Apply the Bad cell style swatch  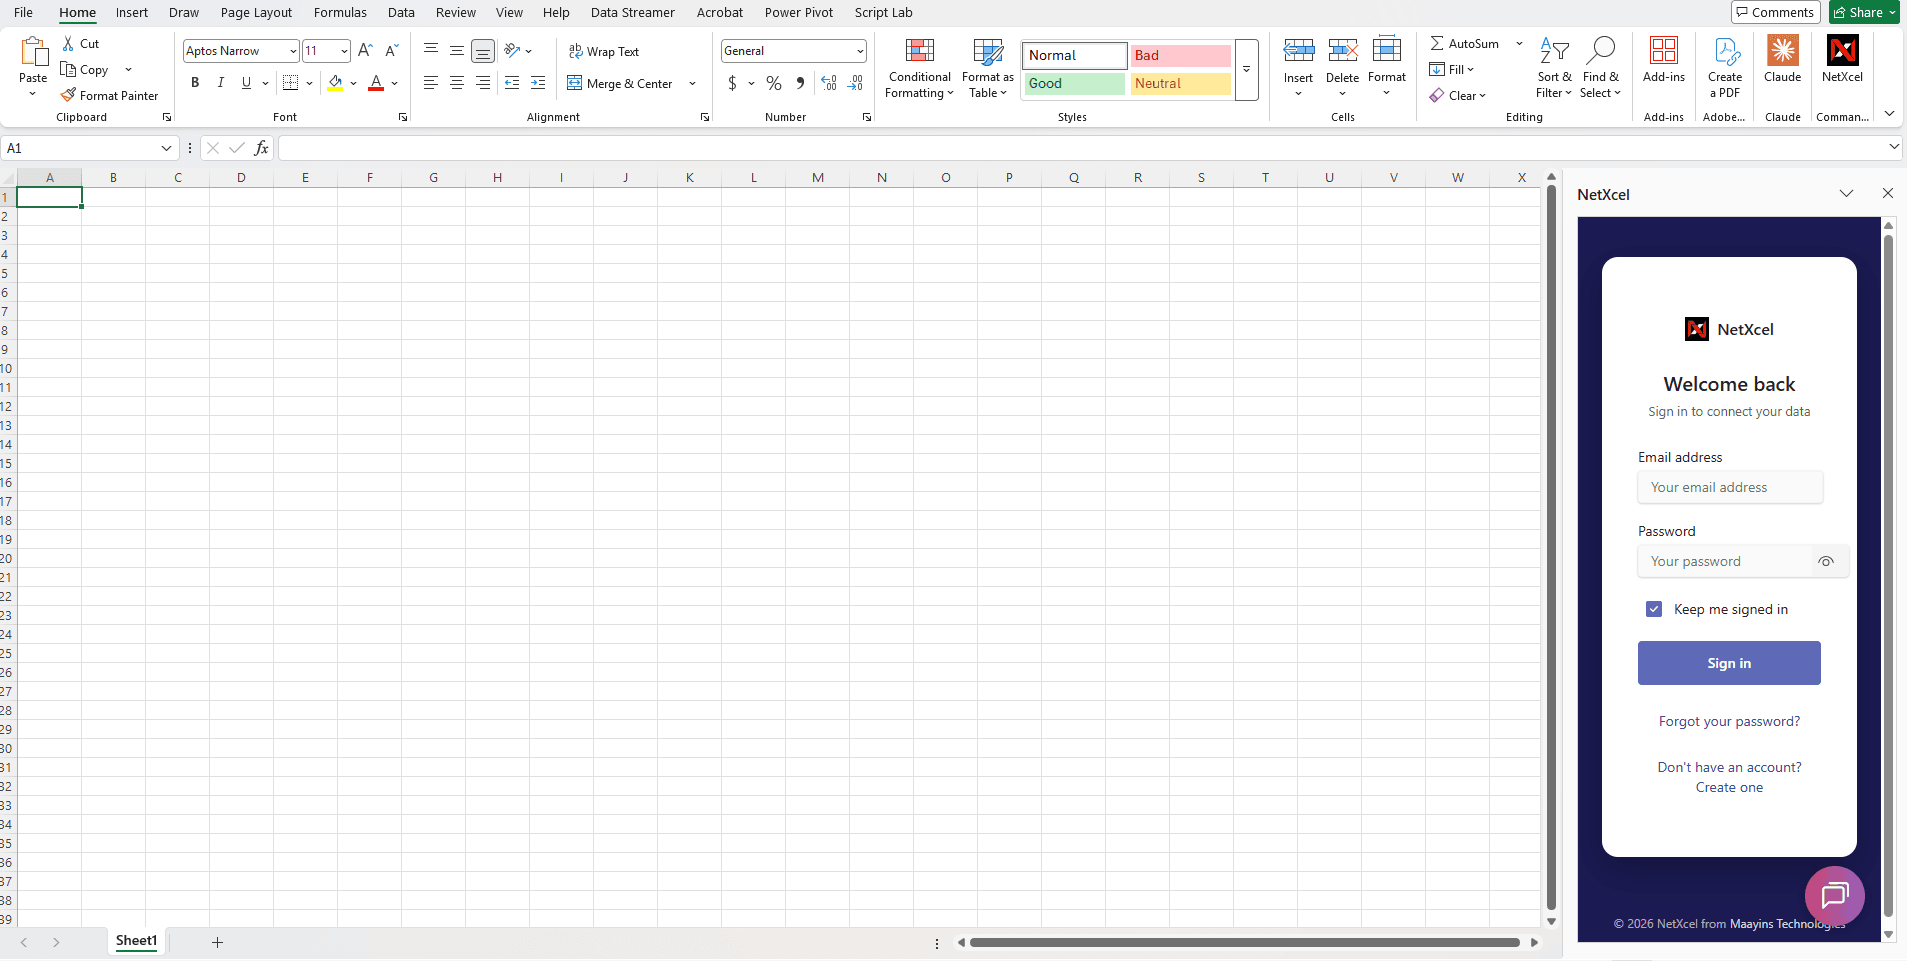[x=1180, y=55]
